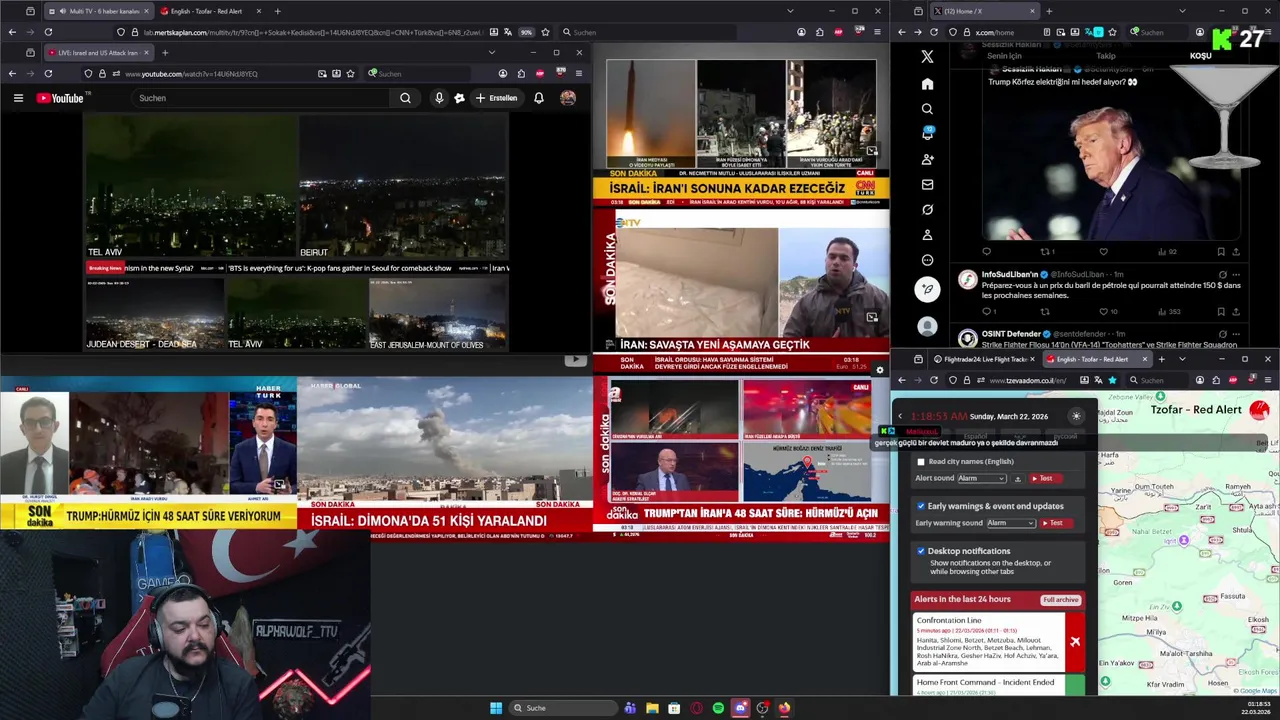Open the YouTube hamburger menu
The width and height of the screenshot is (1280, 720).
pos(18,98)
